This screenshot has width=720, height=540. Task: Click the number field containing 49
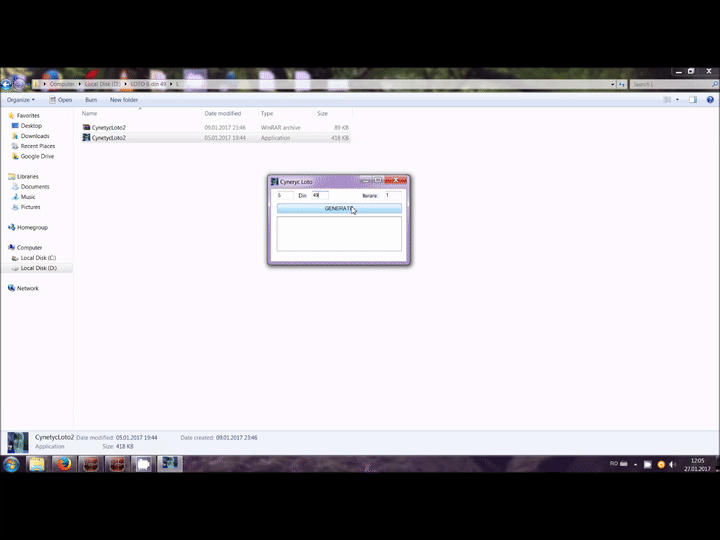tap(319, 196)
